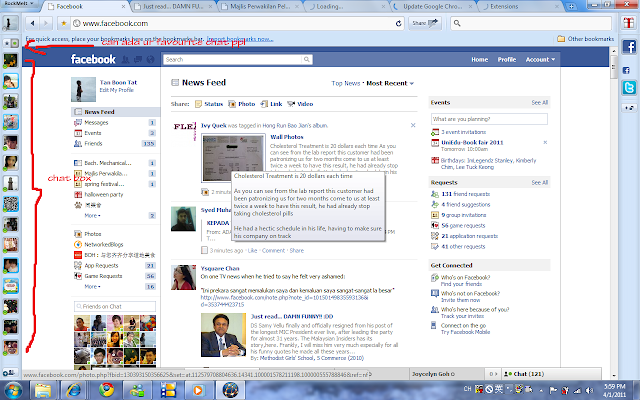Open the Account dropdown menu
Image resolution: width=640 pixels, height=400 pixels.
pos(540,60)
